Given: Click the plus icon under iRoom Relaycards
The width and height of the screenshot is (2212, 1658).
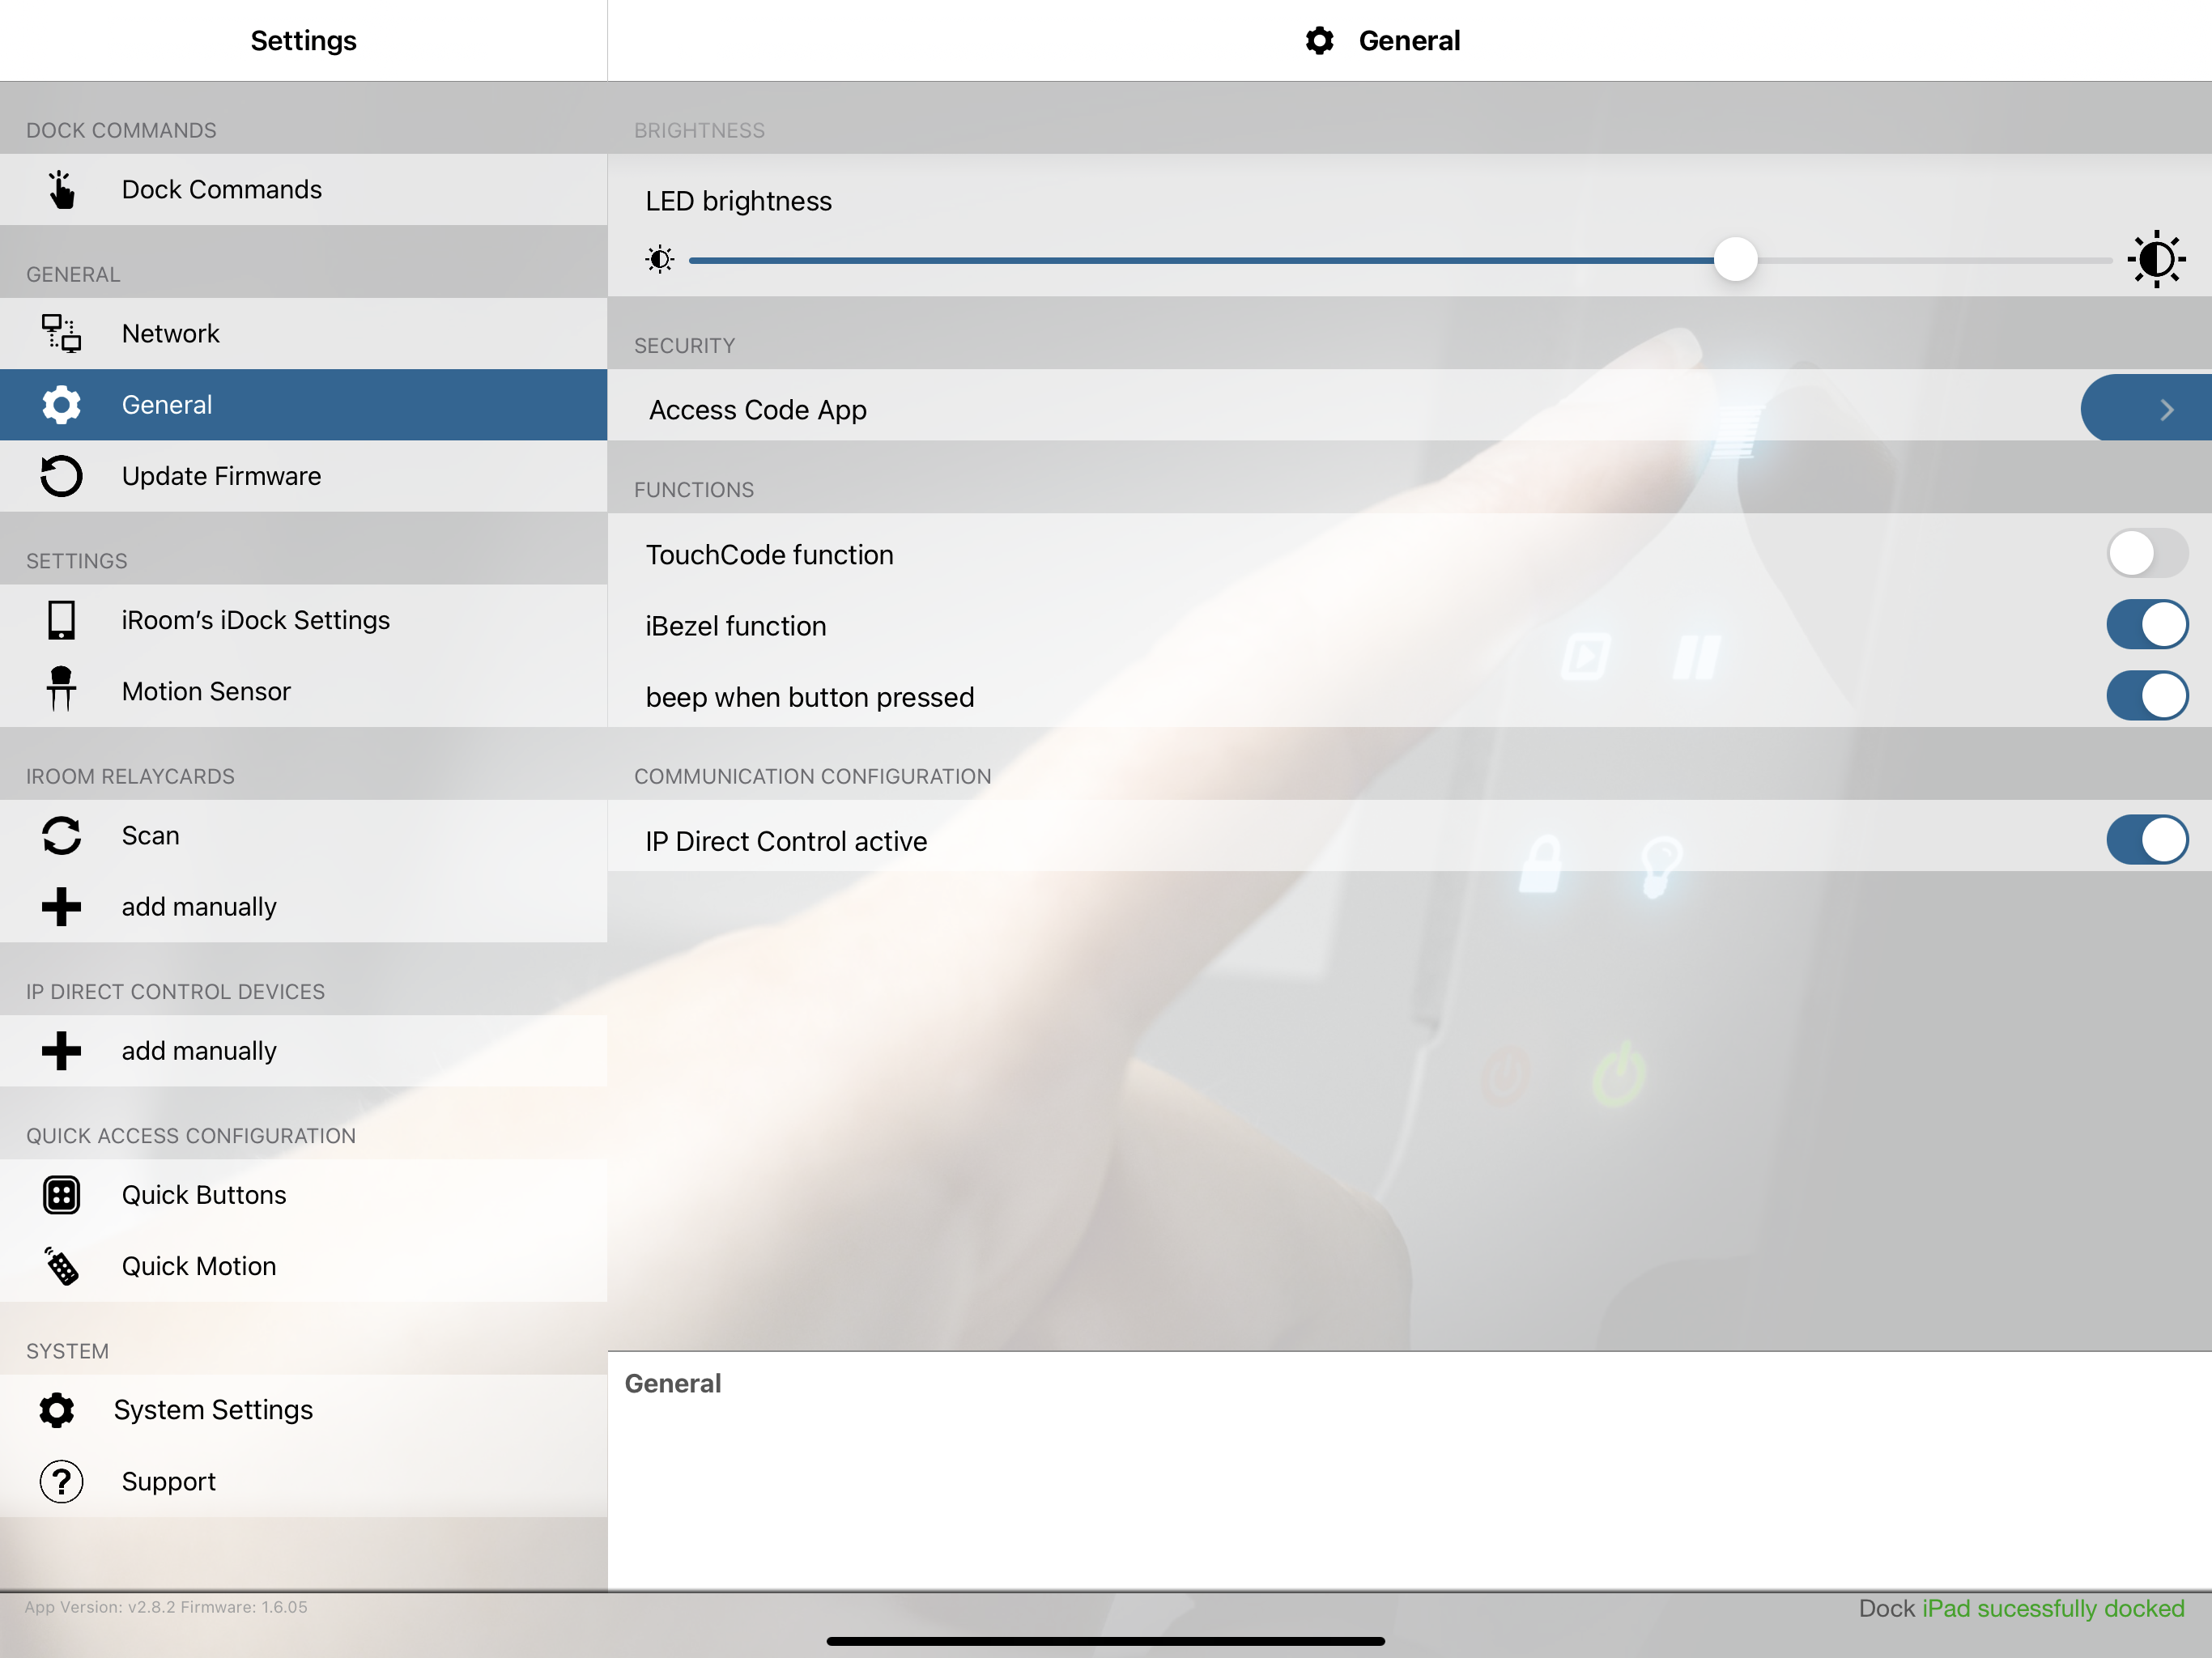Looking at the screenshot, I should point(61,907).
